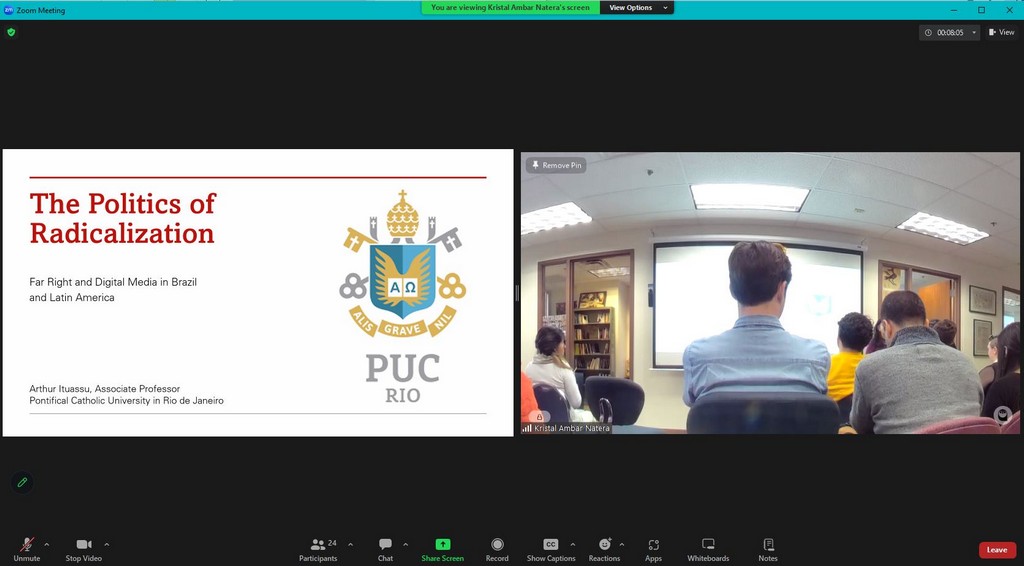Toggle Show Captions
1024x566 pixels.
[551, 548]
